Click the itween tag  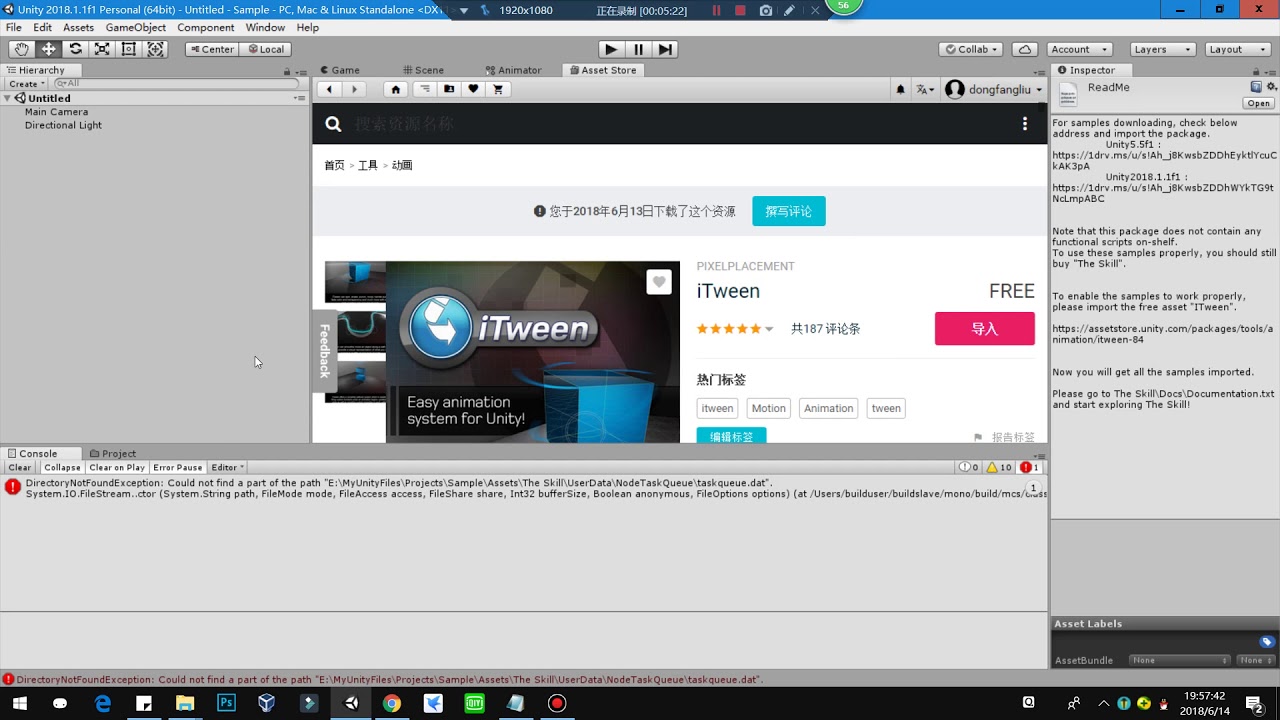[x=717, y=408]
